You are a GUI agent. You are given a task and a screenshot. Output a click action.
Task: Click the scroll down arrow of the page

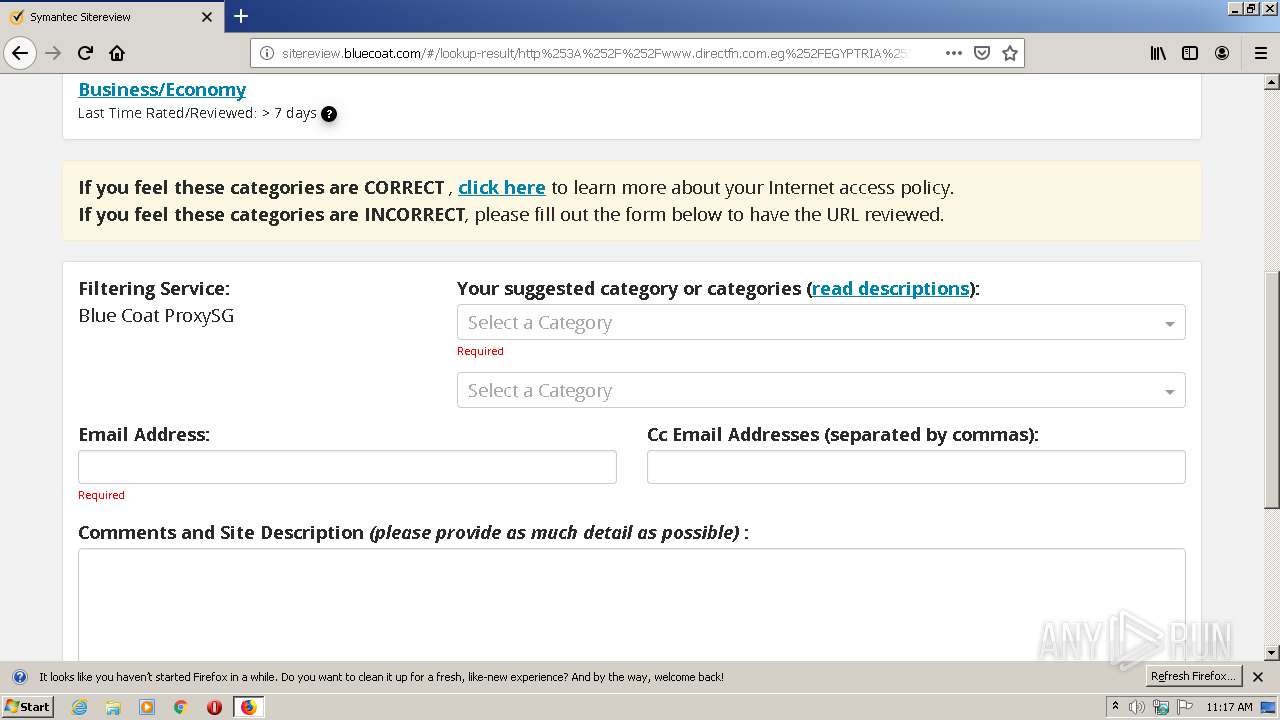pyautogui.click(x=1272, y=653)
